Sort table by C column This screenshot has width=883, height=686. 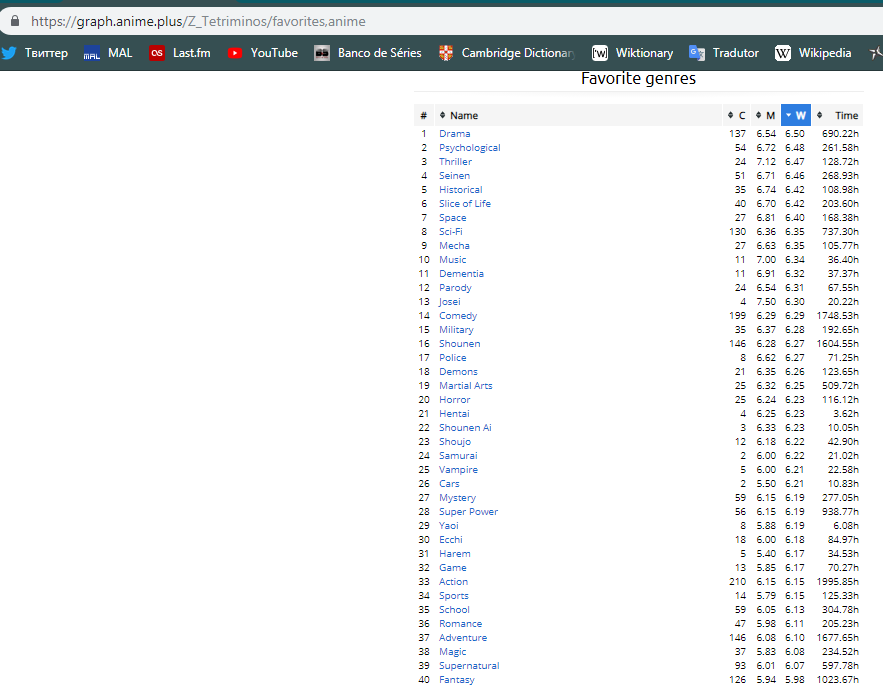[x=737, y=115]
